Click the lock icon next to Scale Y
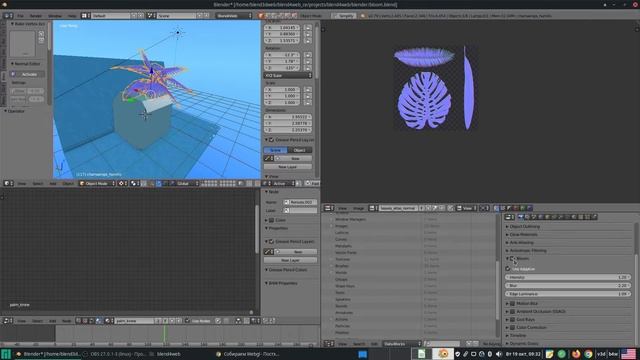 [308, 96]
